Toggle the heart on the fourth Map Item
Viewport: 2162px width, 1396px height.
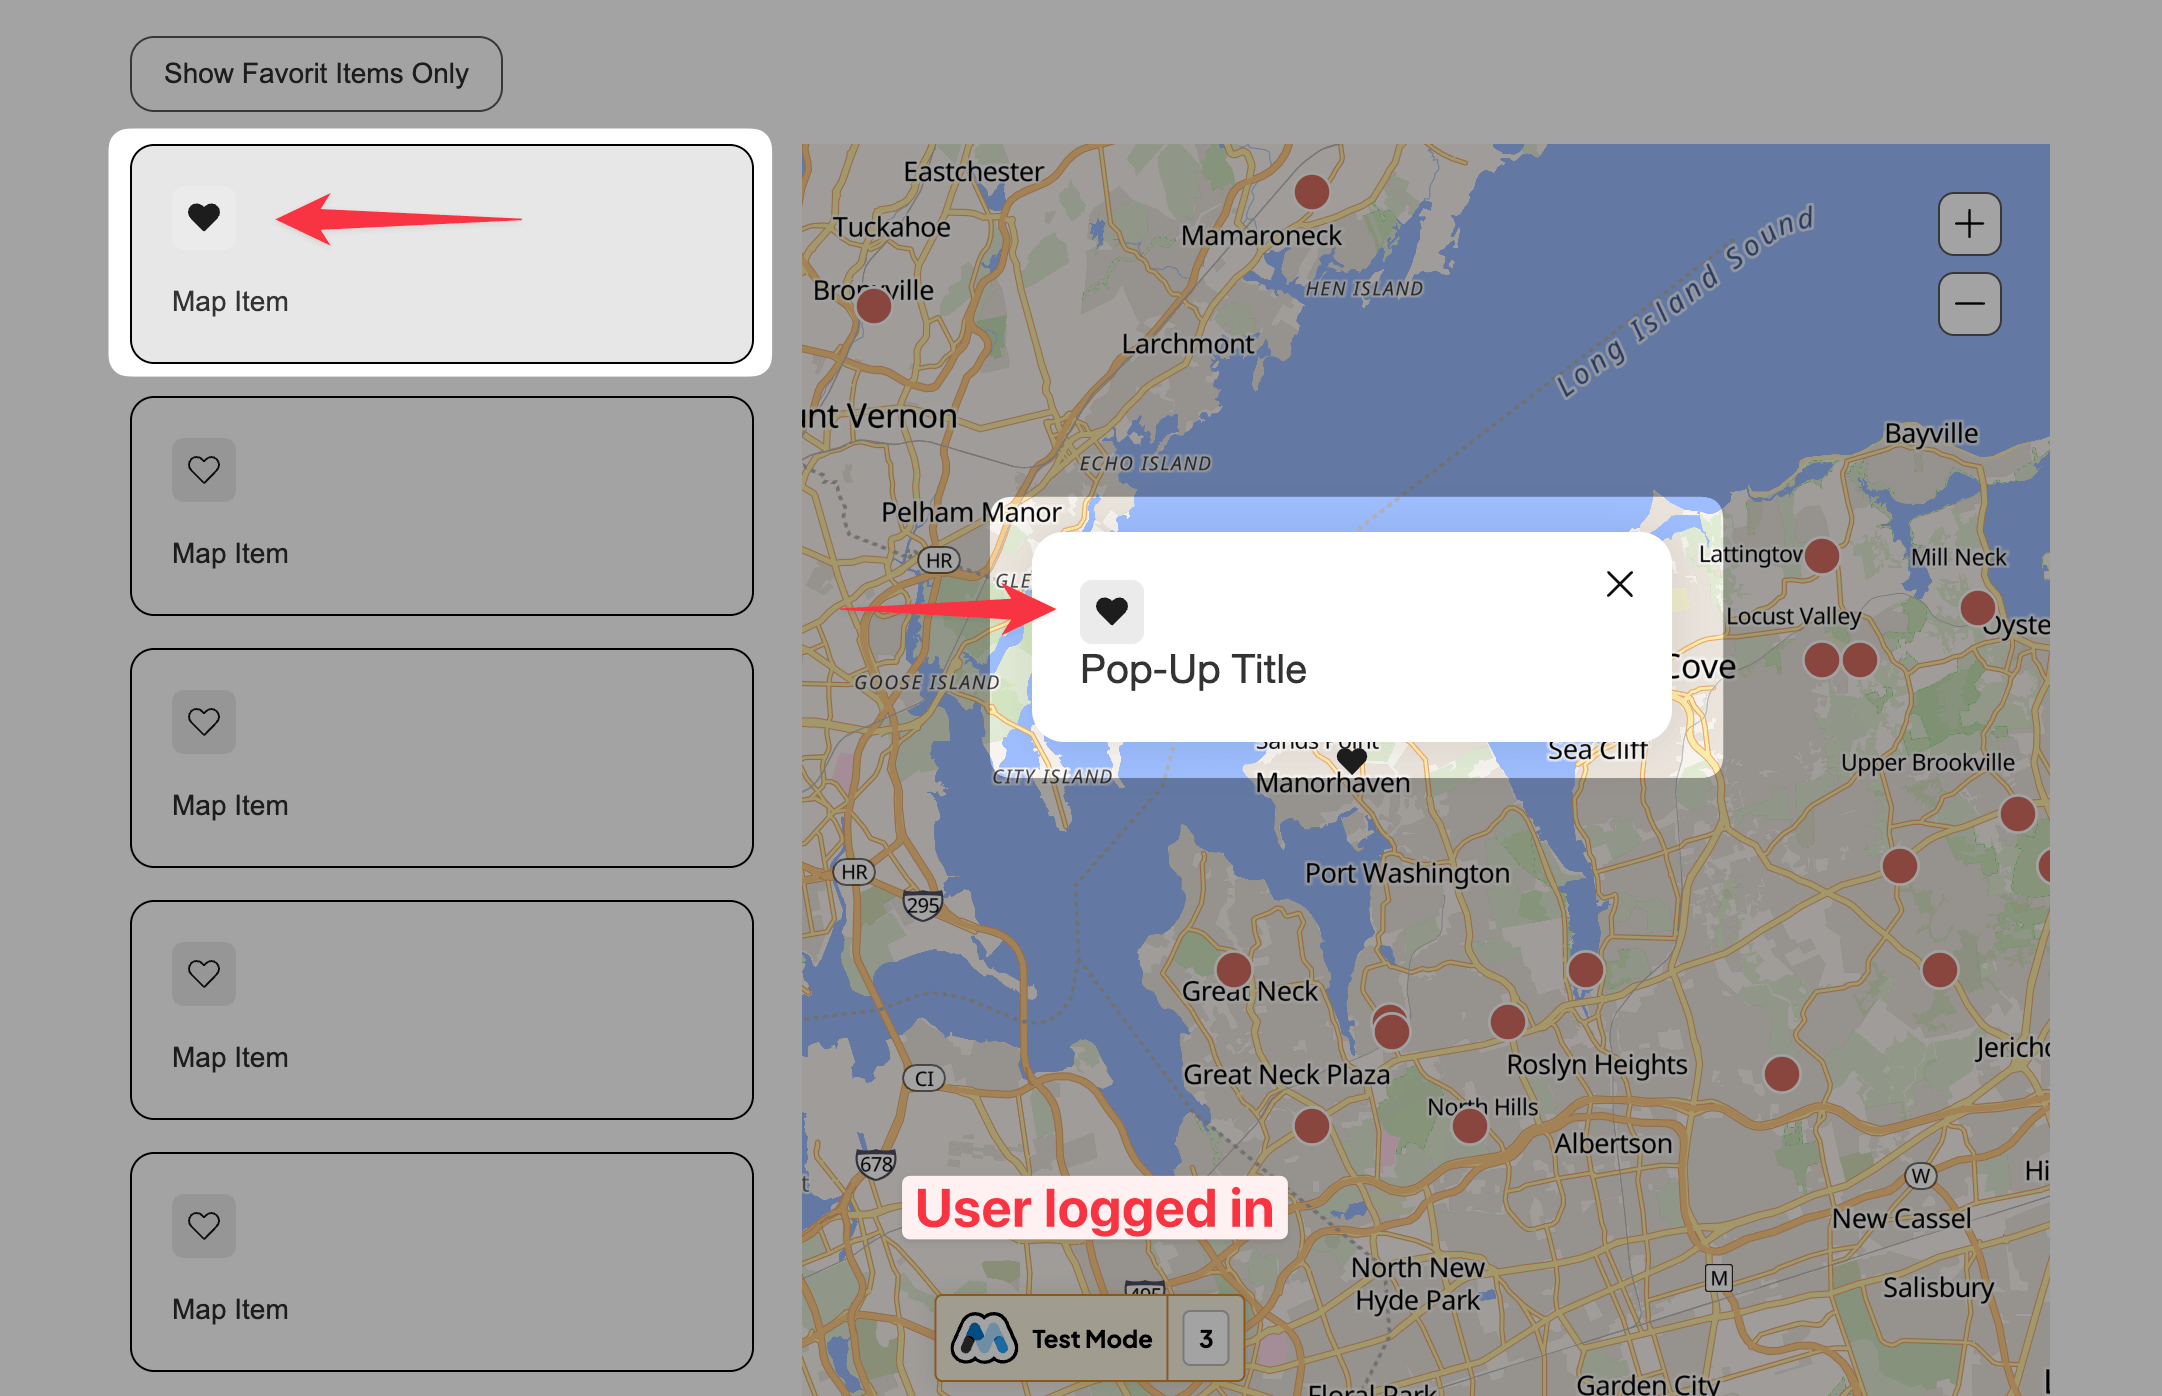[x=204, y=973]
